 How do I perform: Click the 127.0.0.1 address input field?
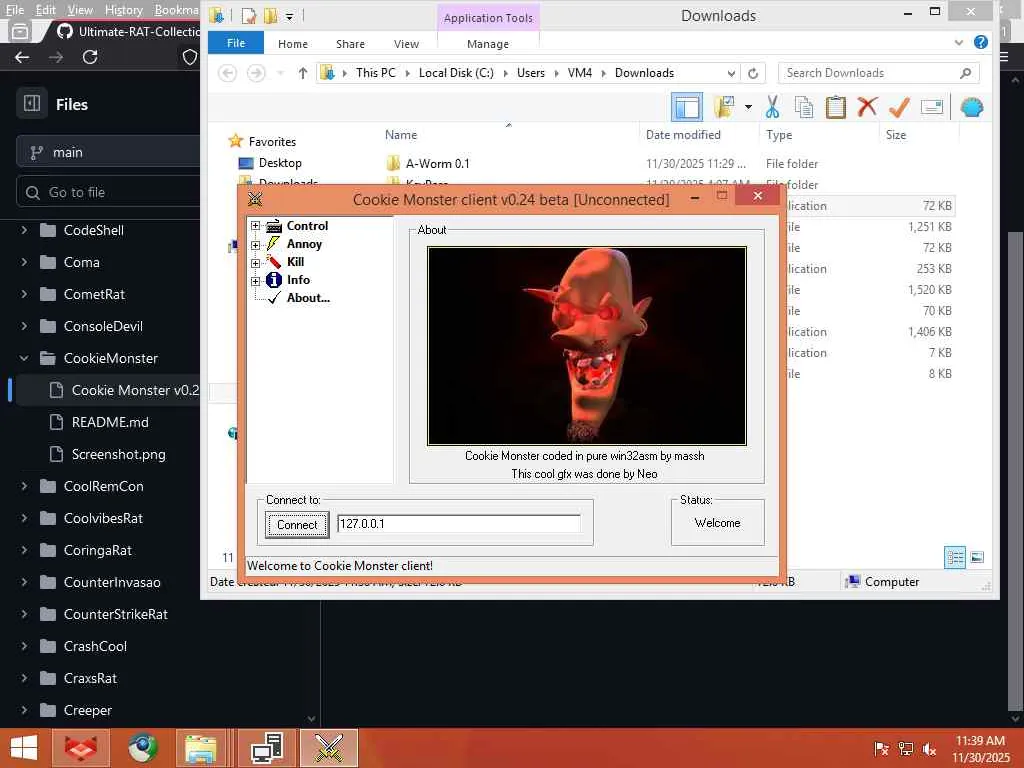tap(458, 524)
